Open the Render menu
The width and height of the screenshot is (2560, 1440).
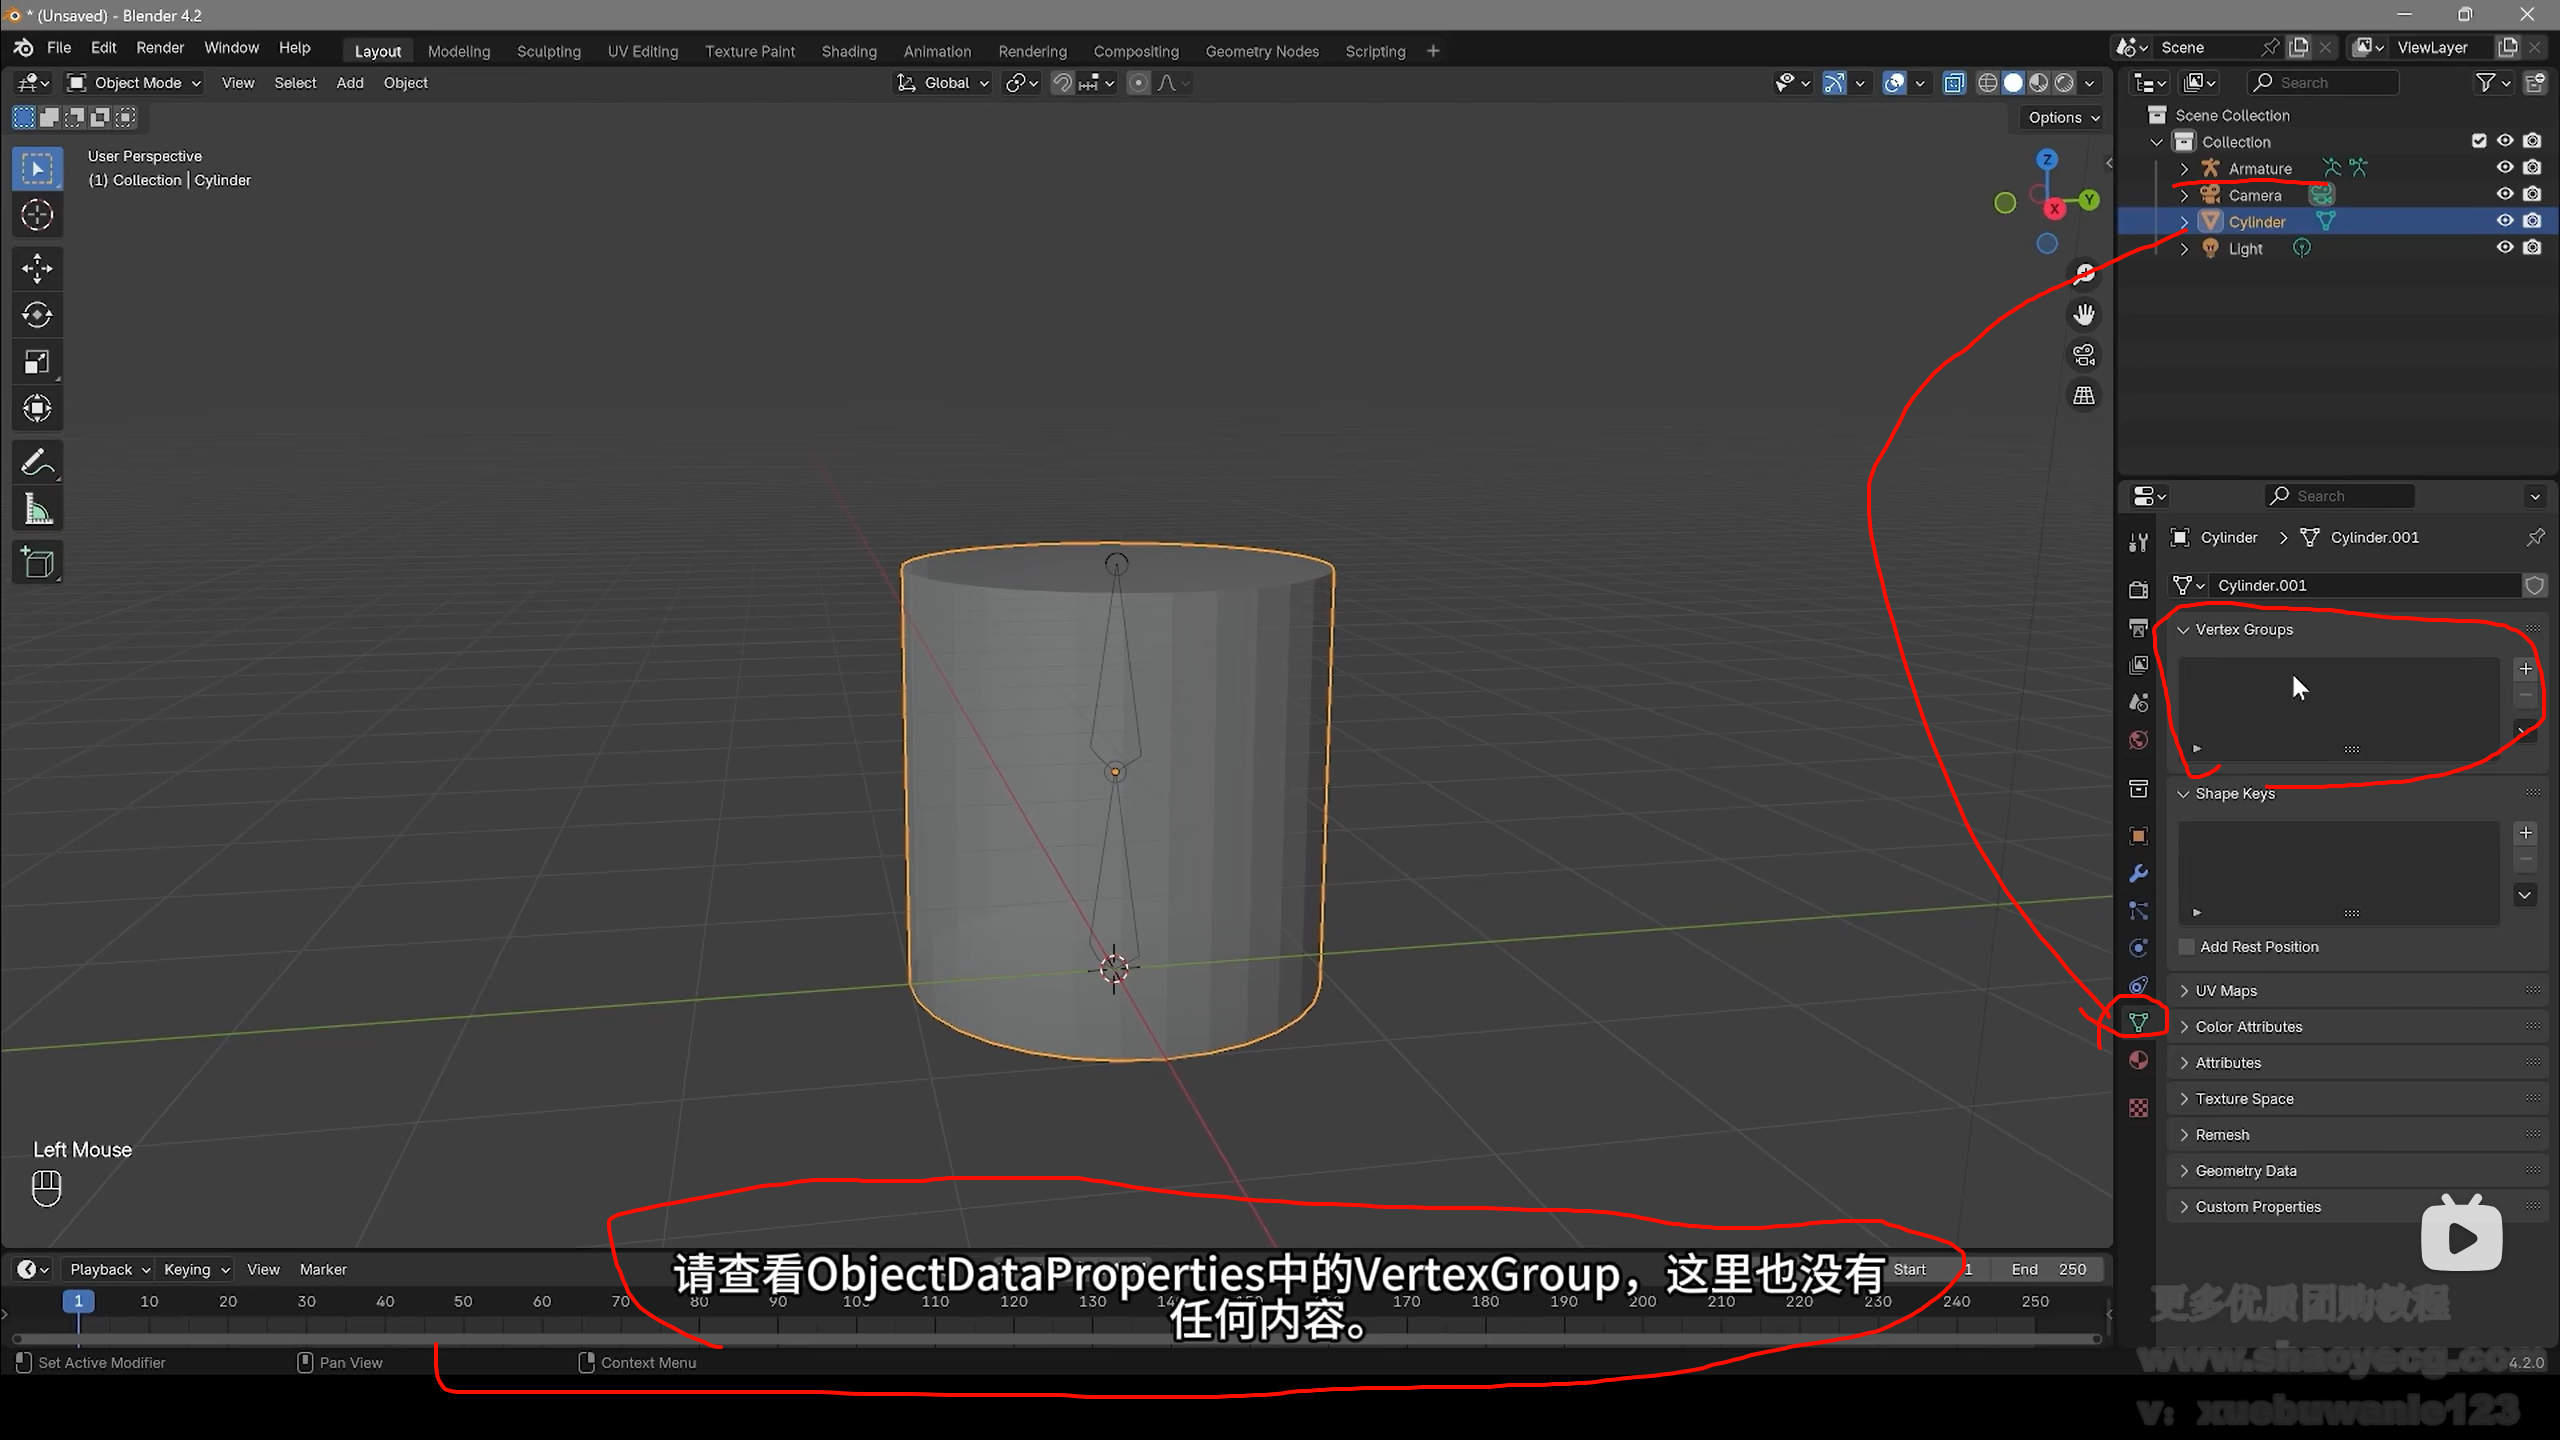point(160,48)
